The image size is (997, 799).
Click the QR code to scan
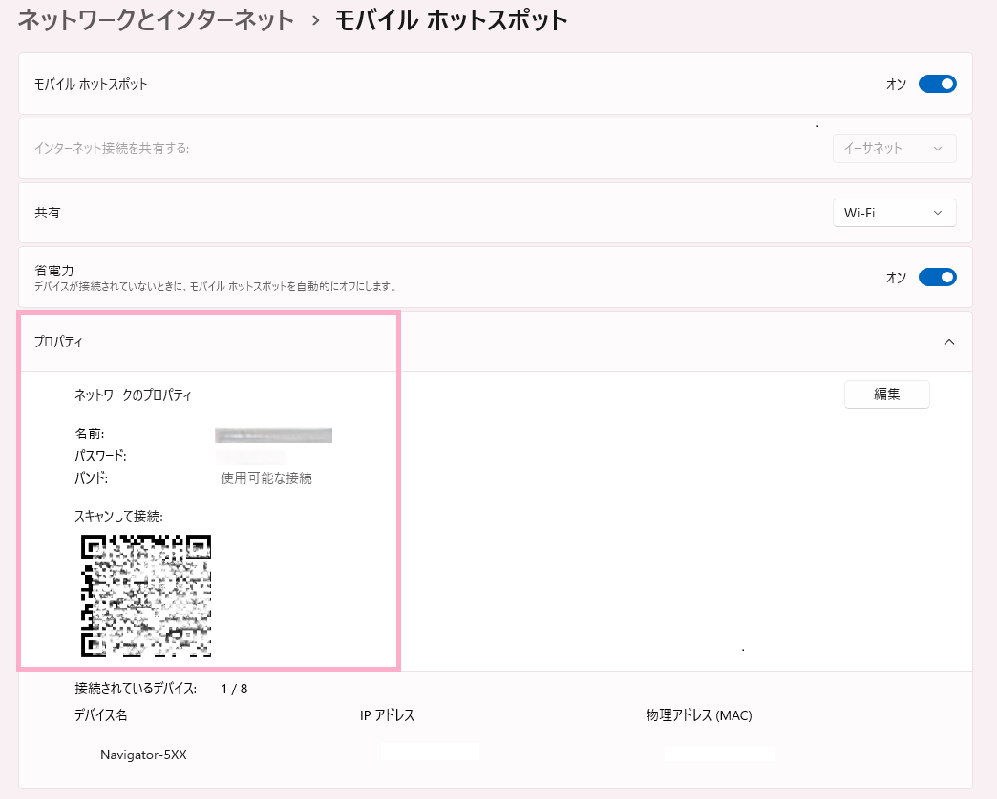click(146, 596)
